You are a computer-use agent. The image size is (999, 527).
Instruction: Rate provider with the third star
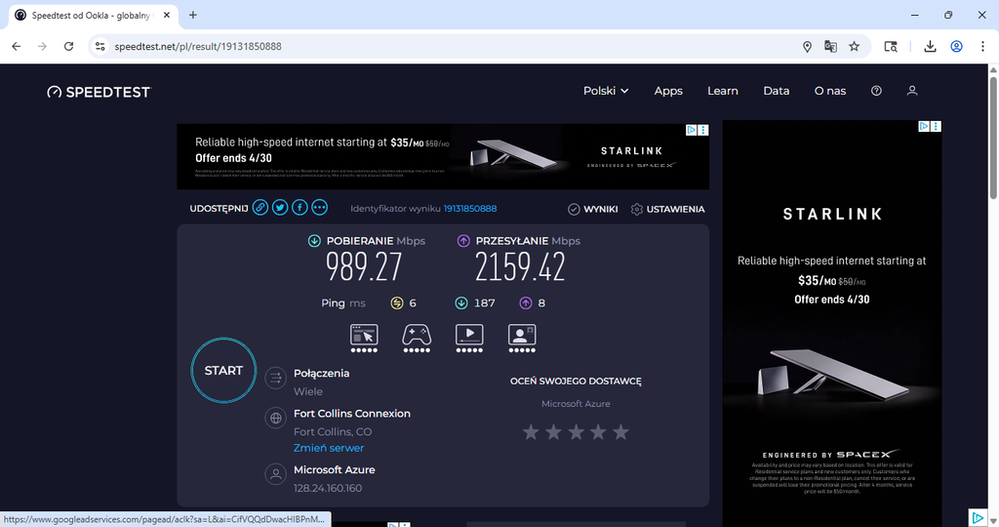click(x=576, y=433)
